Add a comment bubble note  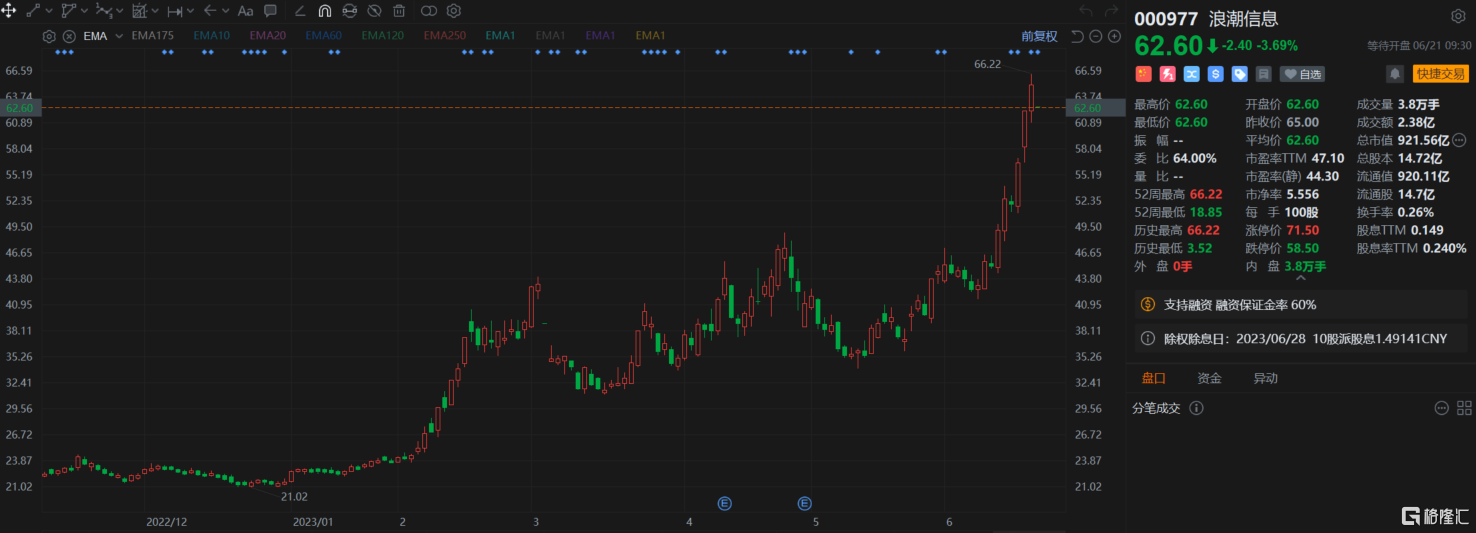click(270, 11)
